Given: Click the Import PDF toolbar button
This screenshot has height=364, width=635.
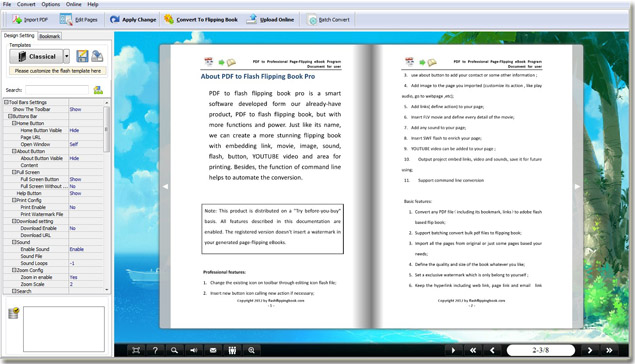Looking at the screenshot, I should click(x=30, y=19).
